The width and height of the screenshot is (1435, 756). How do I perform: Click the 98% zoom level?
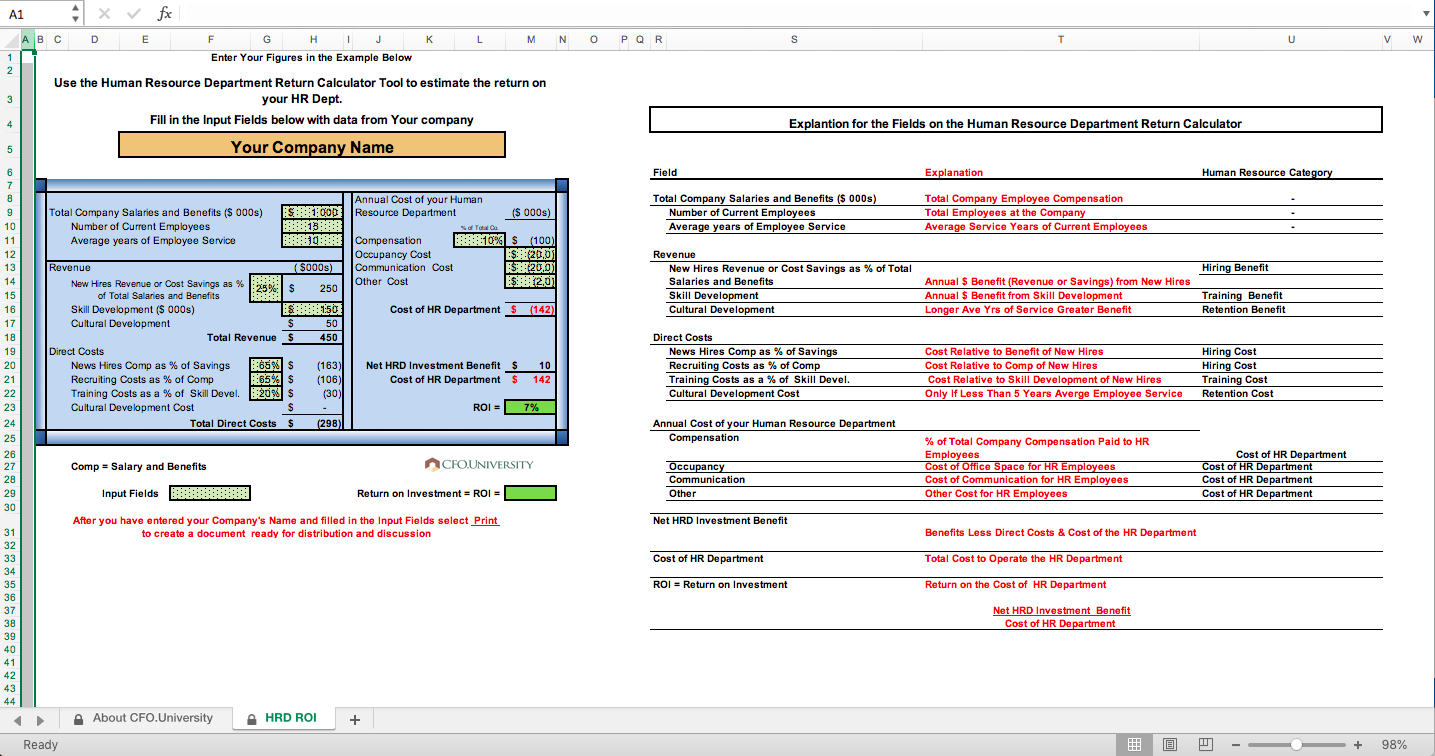pos(1394,745)
